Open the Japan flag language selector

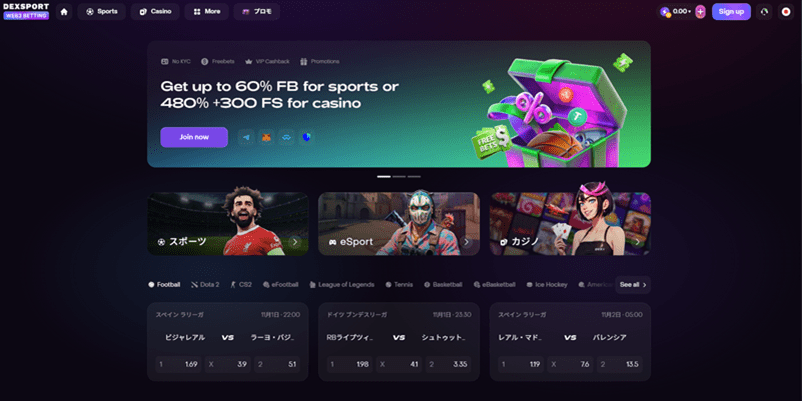point(786,12)
